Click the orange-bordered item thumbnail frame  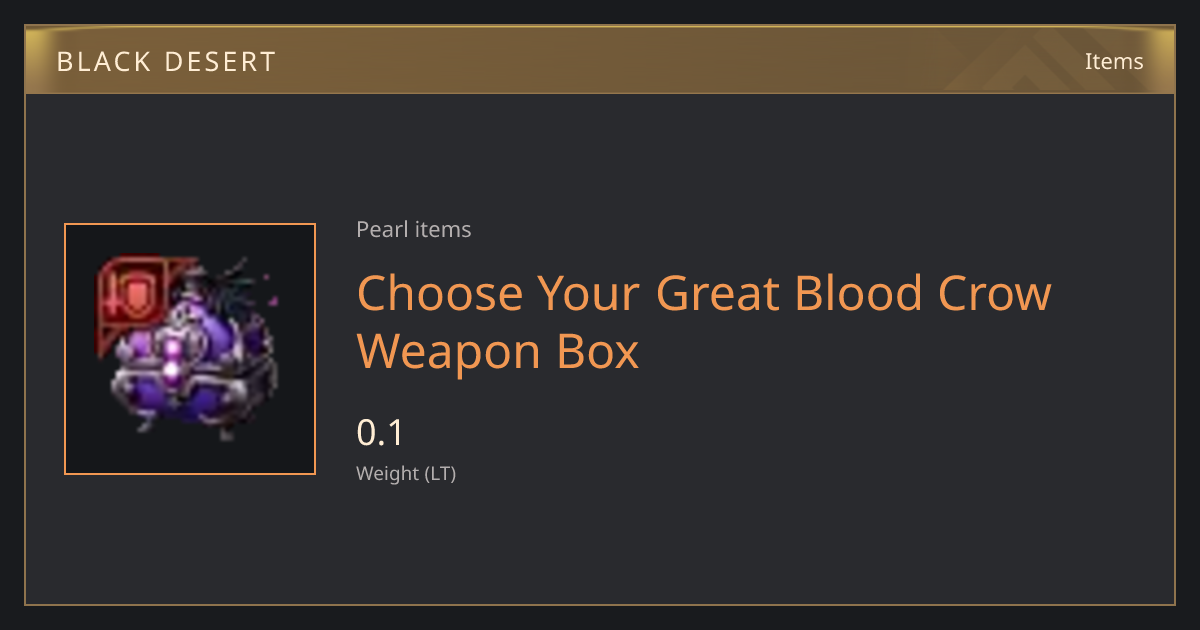(190, 349)
